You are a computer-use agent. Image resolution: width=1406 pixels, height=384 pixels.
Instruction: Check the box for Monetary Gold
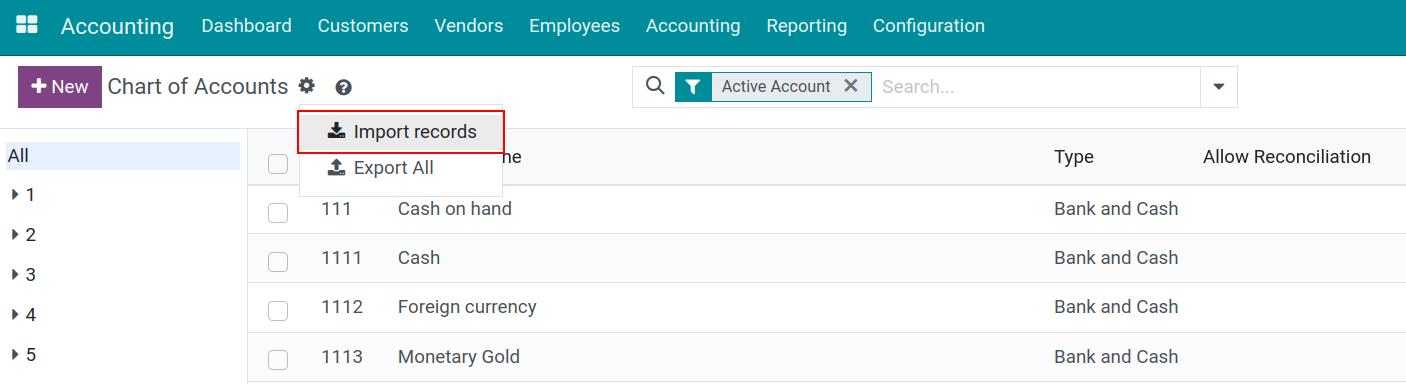278,360
